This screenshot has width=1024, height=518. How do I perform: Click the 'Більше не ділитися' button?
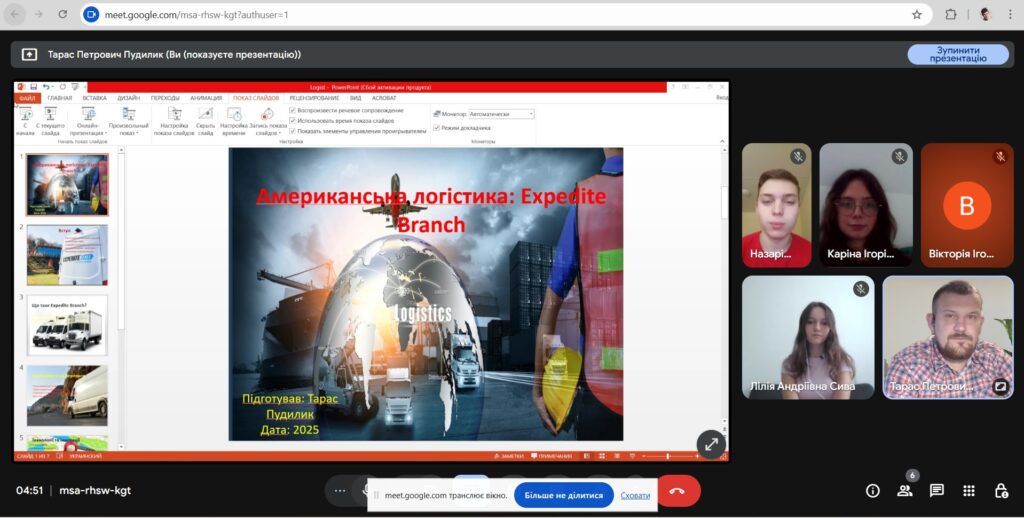pos(563,495)
